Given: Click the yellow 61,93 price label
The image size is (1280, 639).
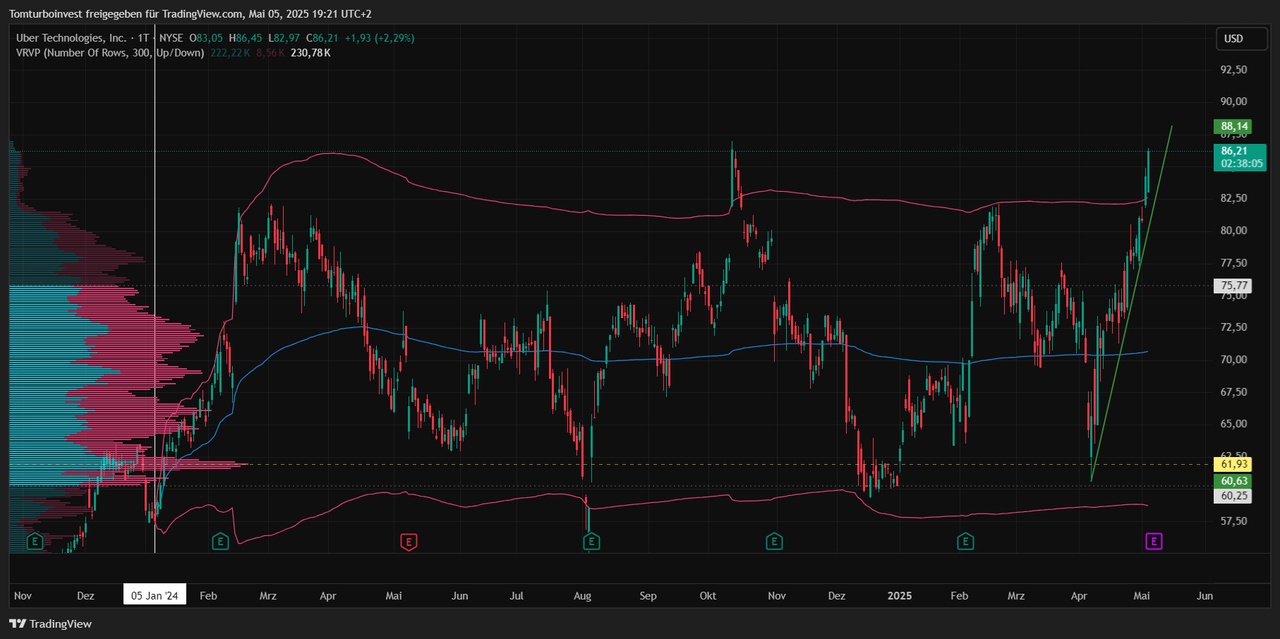Looking at the screenshot, I should click(1233, 464).
